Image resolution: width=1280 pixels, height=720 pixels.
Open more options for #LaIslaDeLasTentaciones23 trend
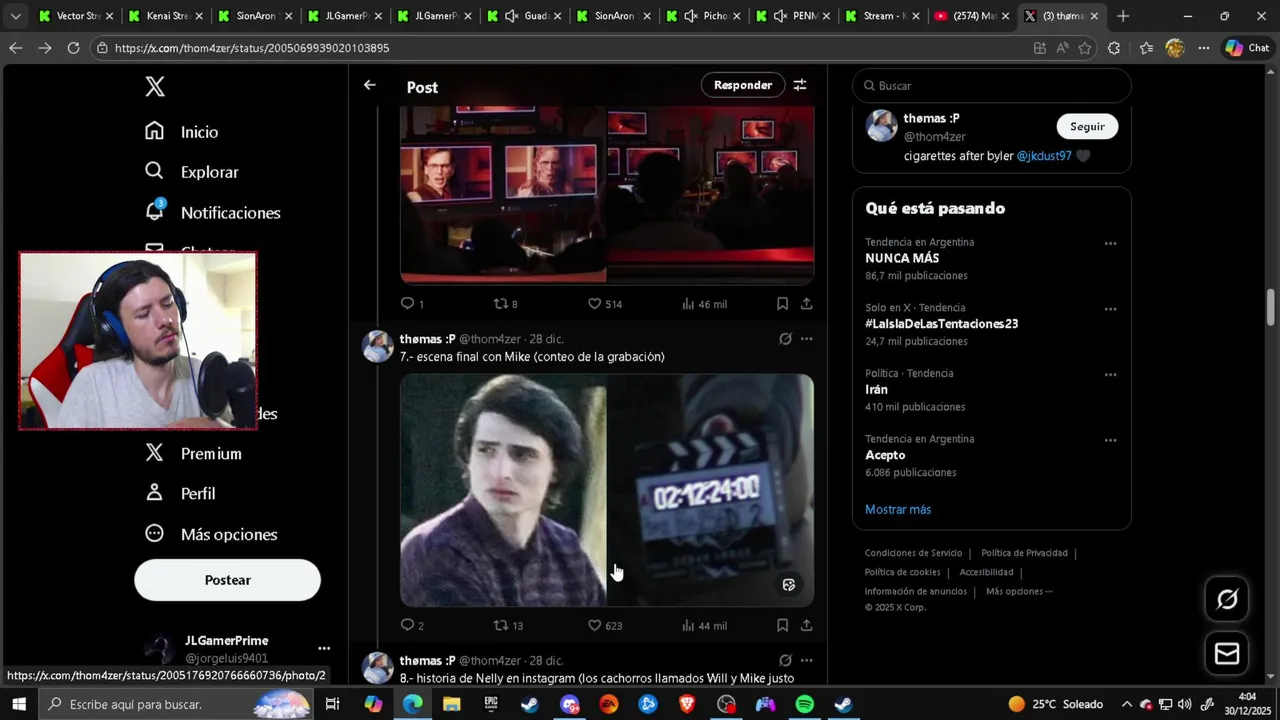click(x=1110, y=309)
